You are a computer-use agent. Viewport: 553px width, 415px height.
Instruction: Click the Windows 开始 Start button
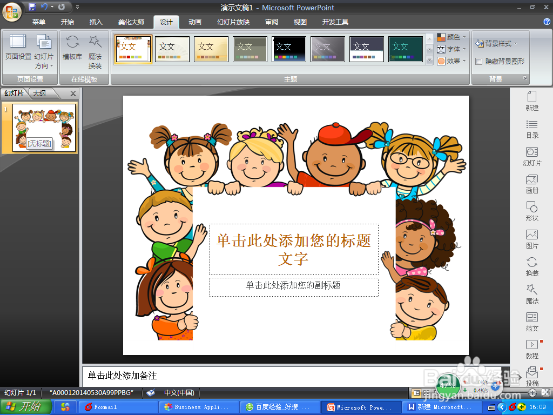tap(25, 407)
